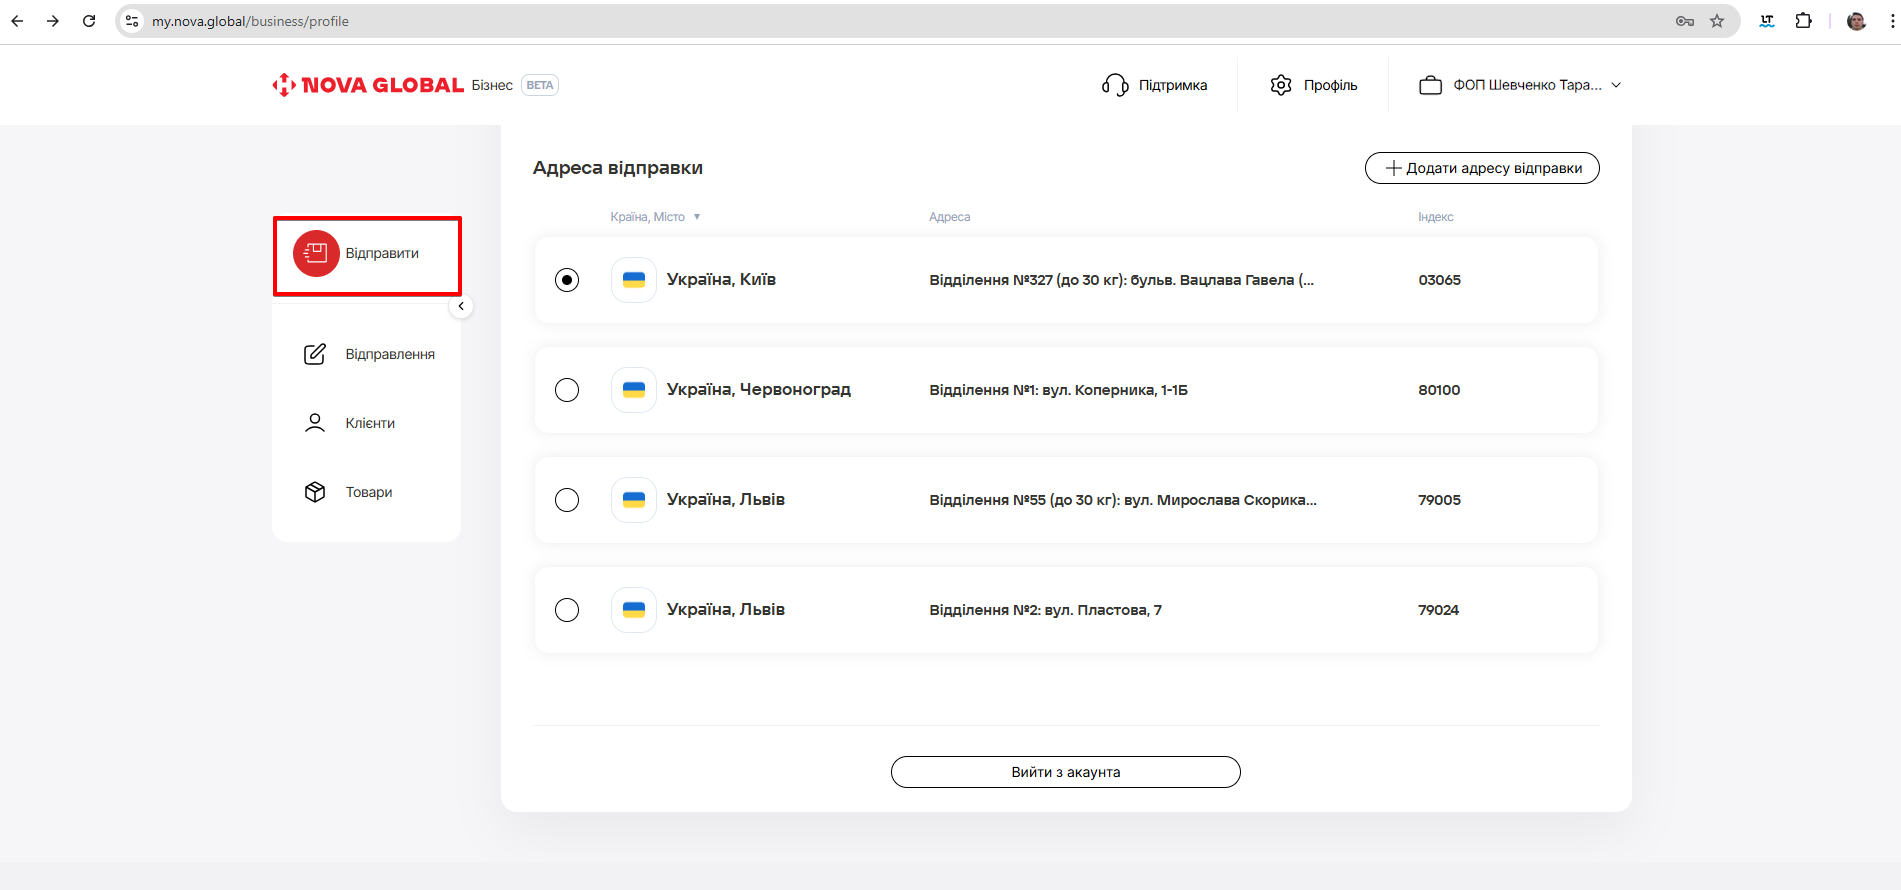Click the Профіль gear icon
Screen dimensions: 1901x890
[x=1281, y=85]
